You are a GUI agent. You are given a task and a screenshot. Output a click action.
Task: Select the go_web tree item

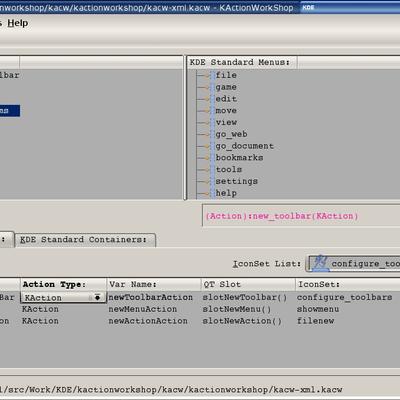click(231, 134)
